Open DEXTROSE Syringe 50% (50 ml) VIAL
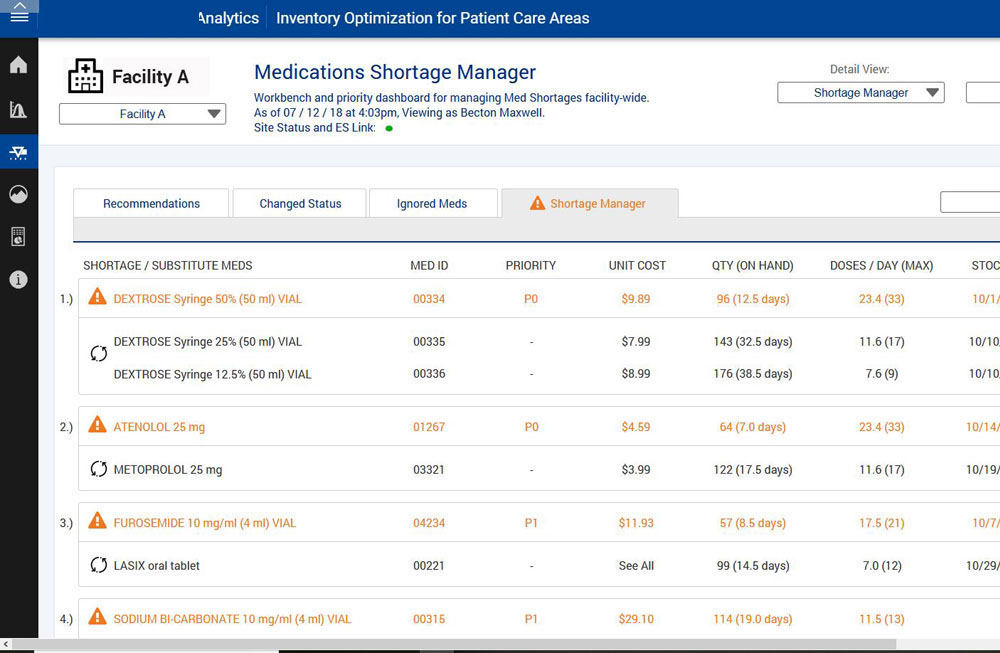The height and width of the screenshot is (653, 1000). point(207,299)
